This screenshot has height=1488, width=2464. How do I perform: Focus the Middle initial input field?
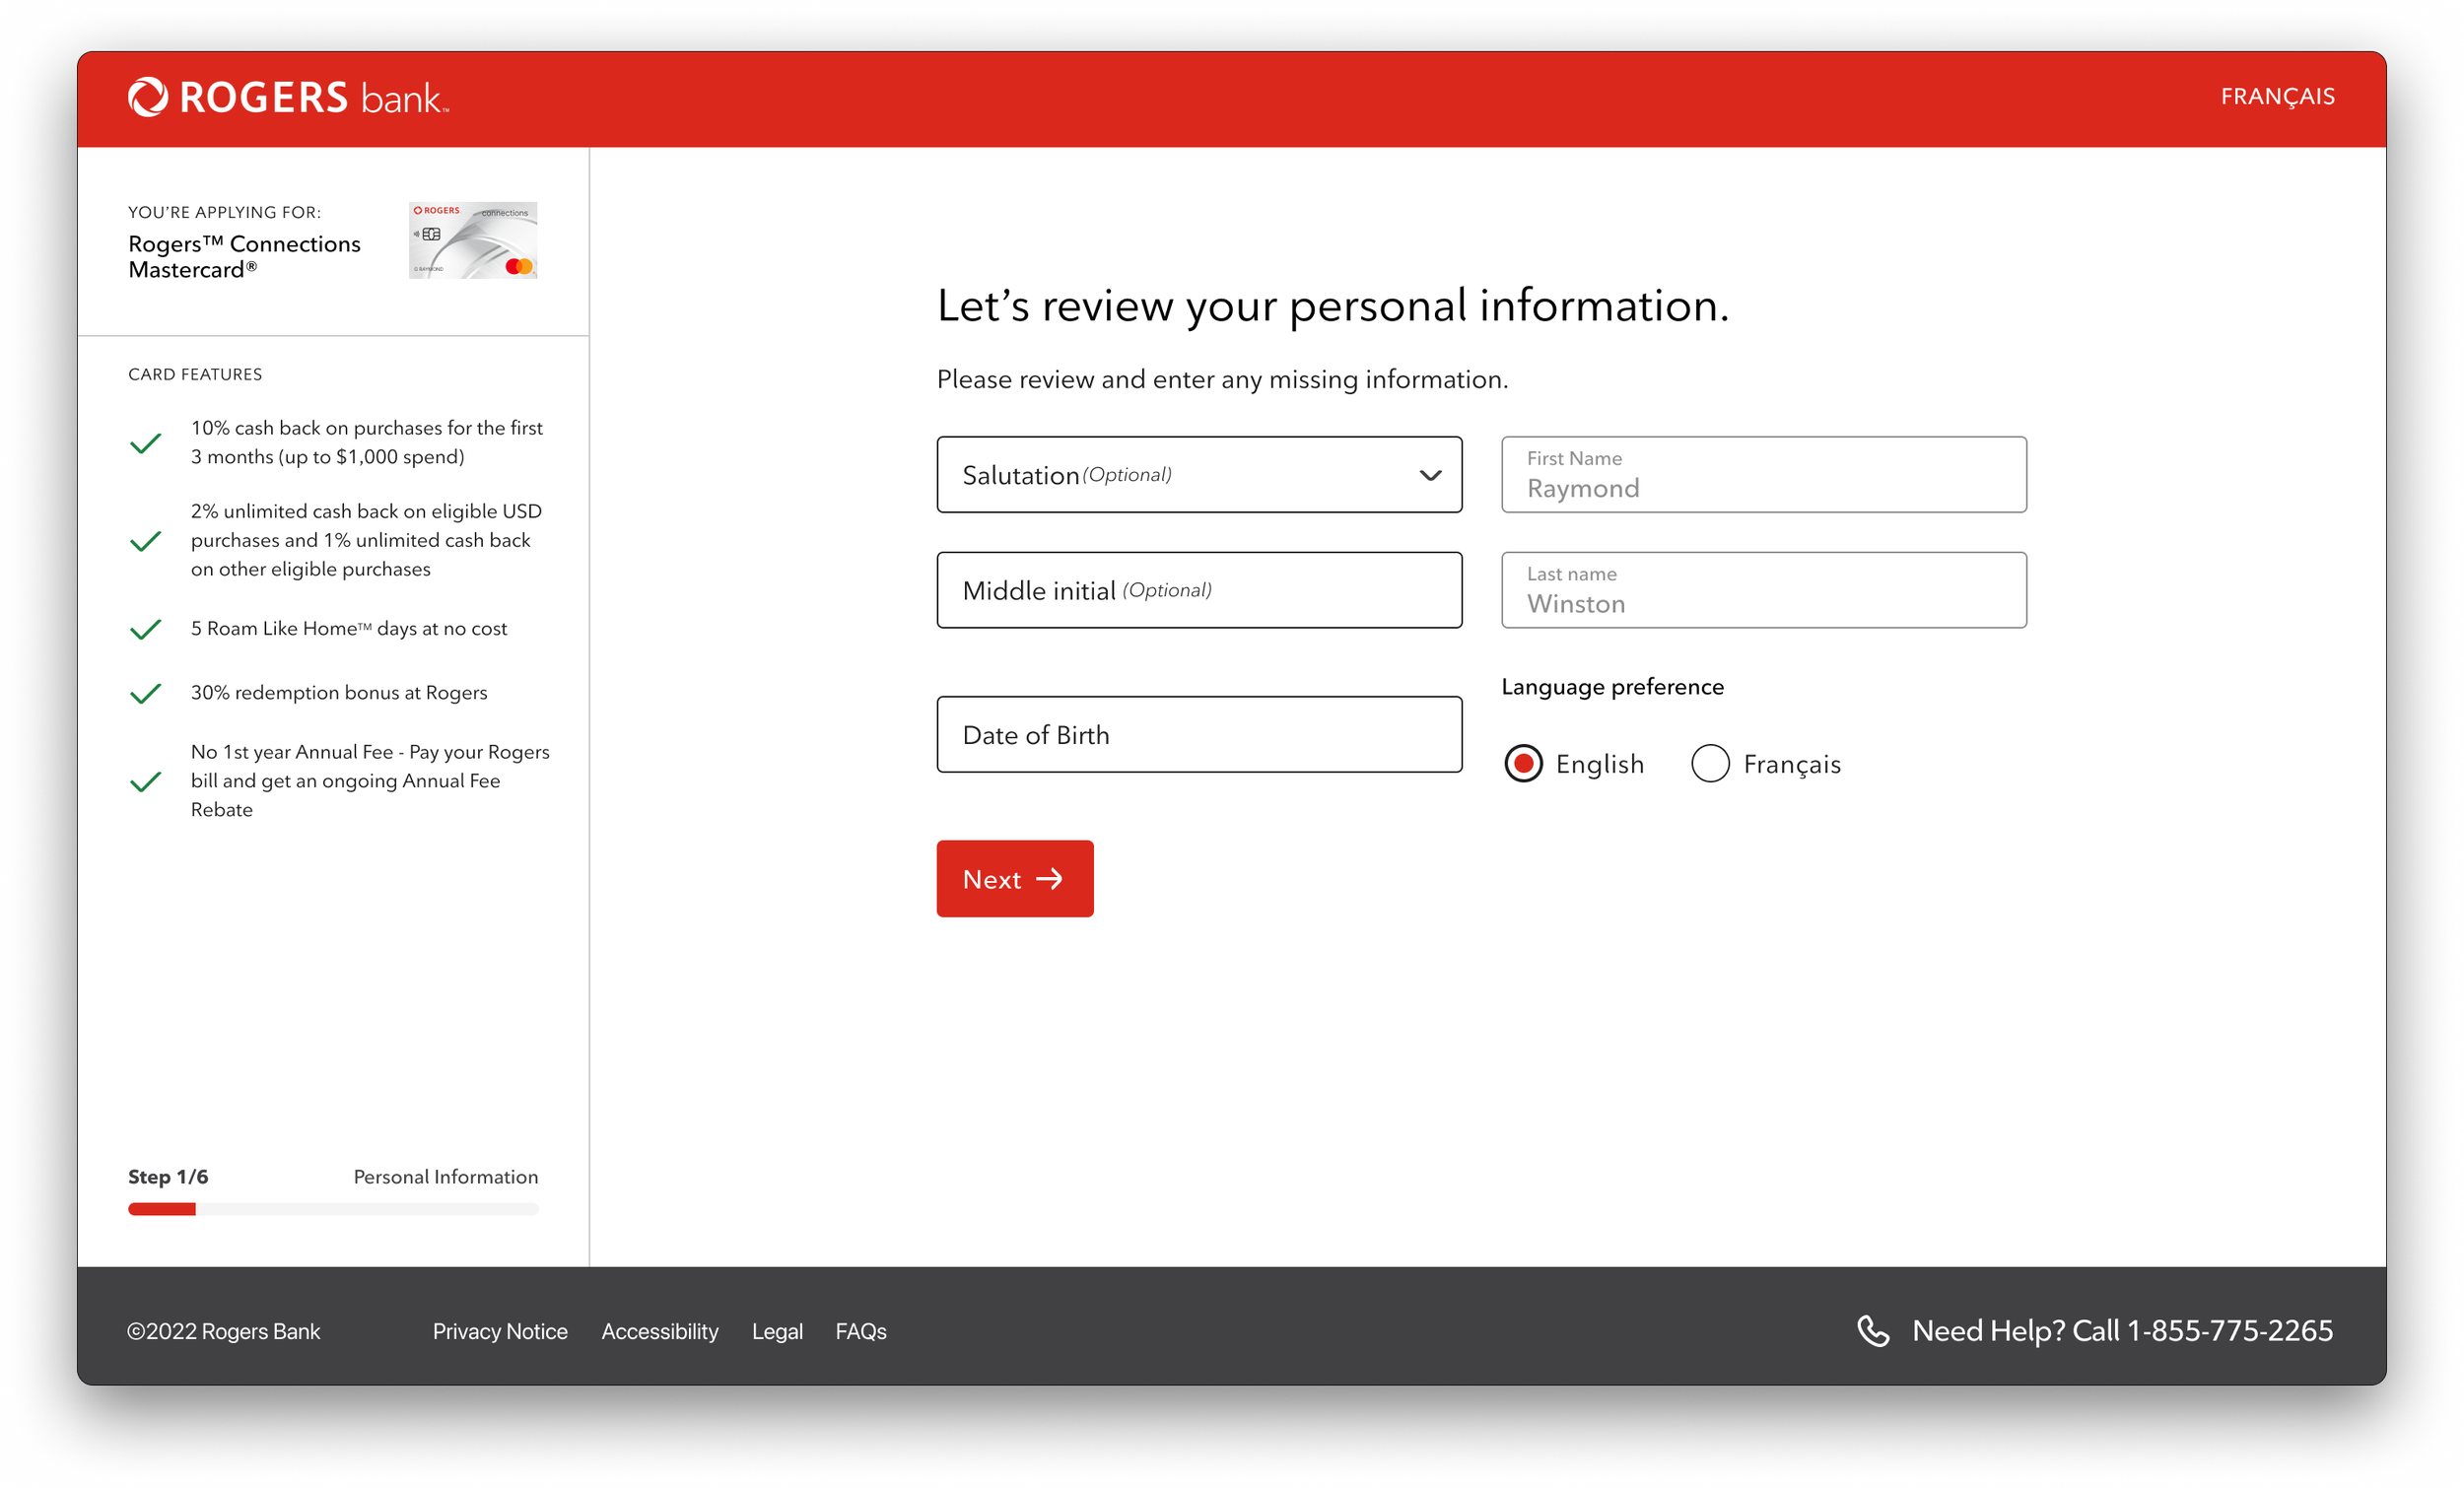tap(1198, 590)
